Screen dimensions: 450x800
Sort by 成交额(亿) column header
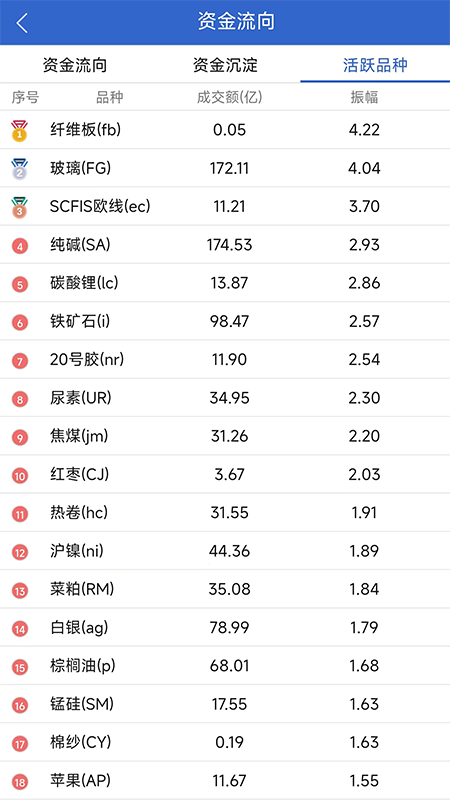point(230,97)
